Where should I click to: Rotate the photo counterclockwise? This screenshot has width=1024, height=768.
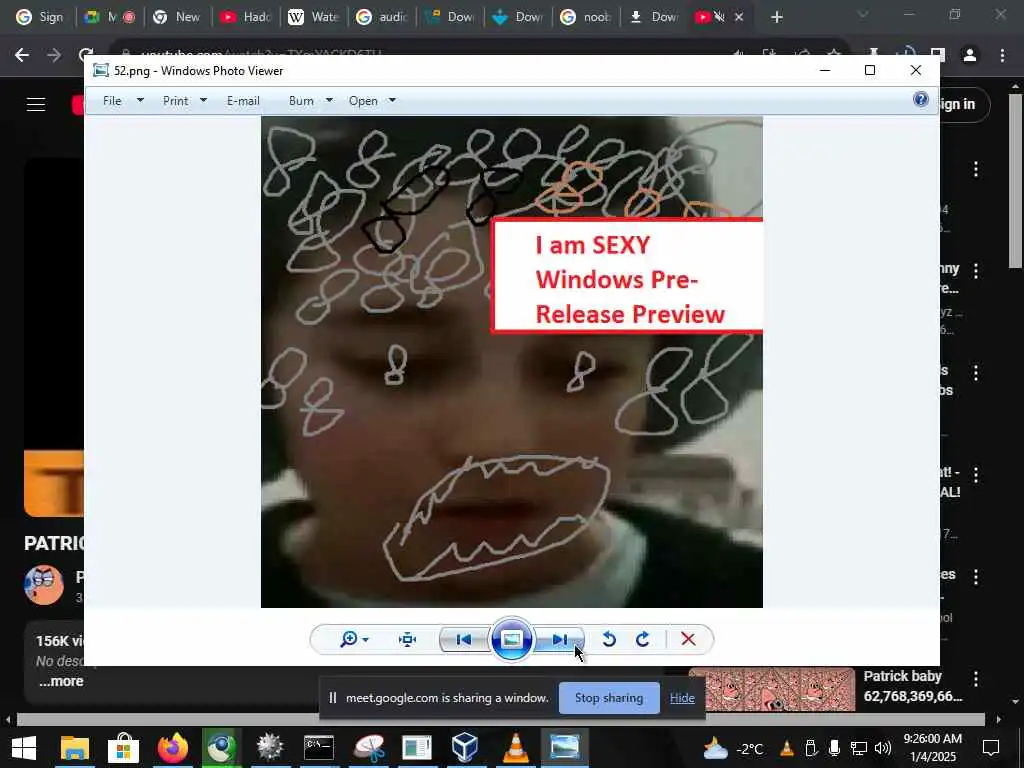pos(609,639)
